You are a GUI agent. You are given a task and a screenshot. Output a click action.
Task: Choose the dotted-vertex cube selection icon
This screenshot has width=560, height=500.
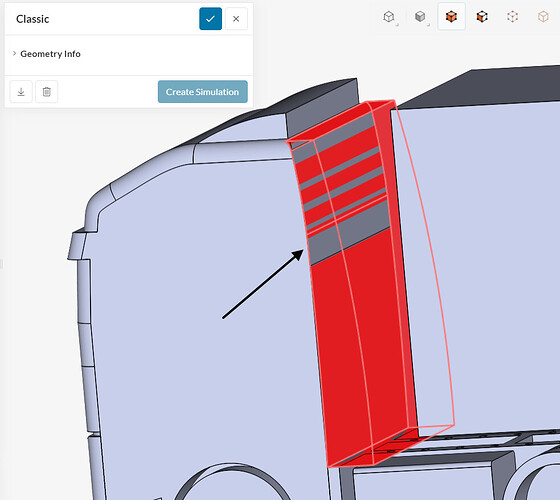(512, 16)
